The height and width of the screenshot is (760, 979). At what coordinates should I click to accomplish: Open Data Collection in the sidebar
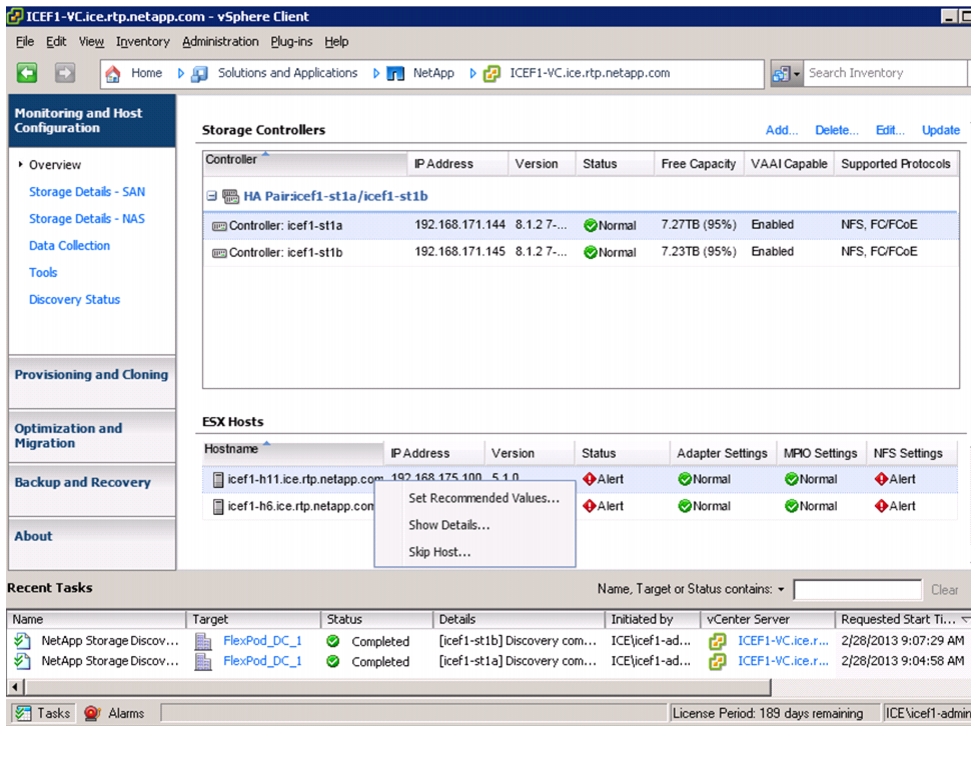(x=69, y=246)
